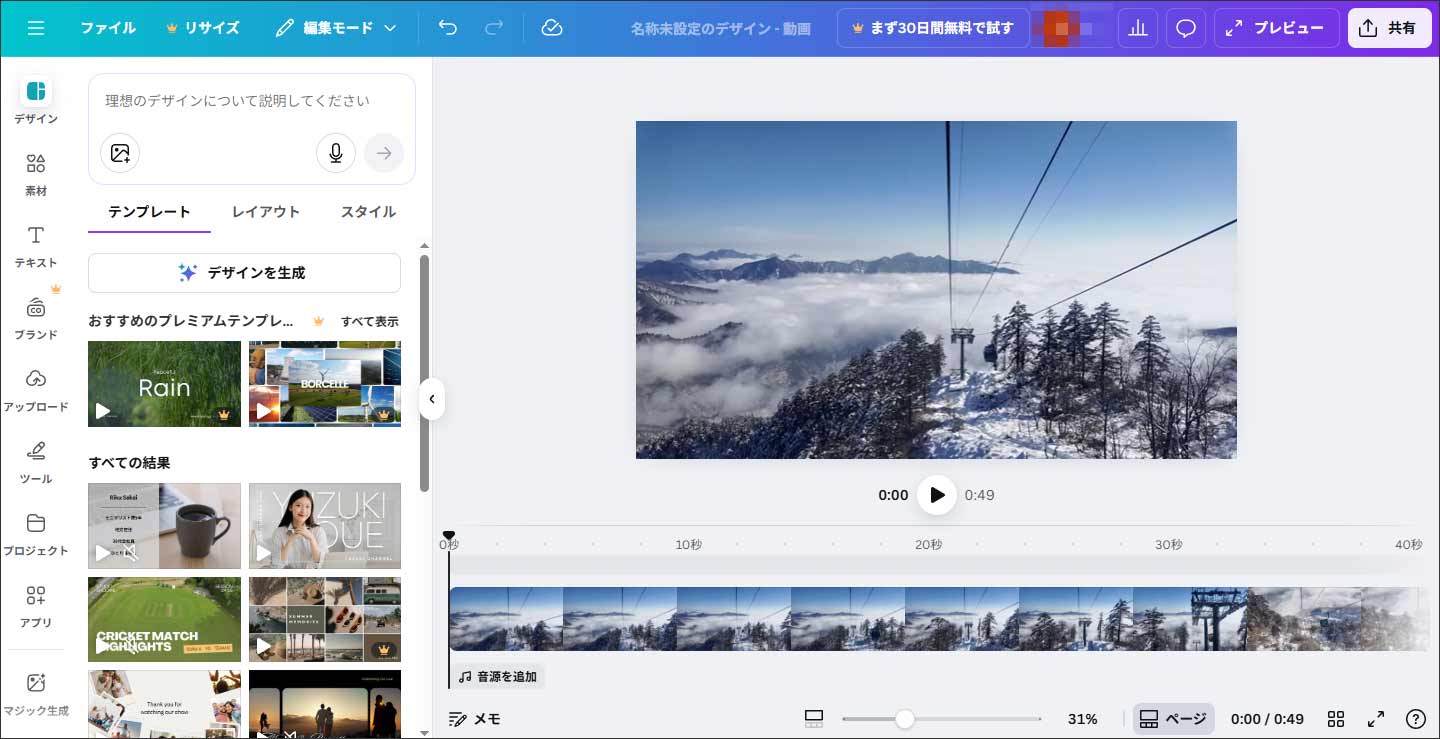Toggle fullscreen mode with the expand arrows
This screenshot has width=1440, height=739.
pyautogui.click(x=1376, y=719)
